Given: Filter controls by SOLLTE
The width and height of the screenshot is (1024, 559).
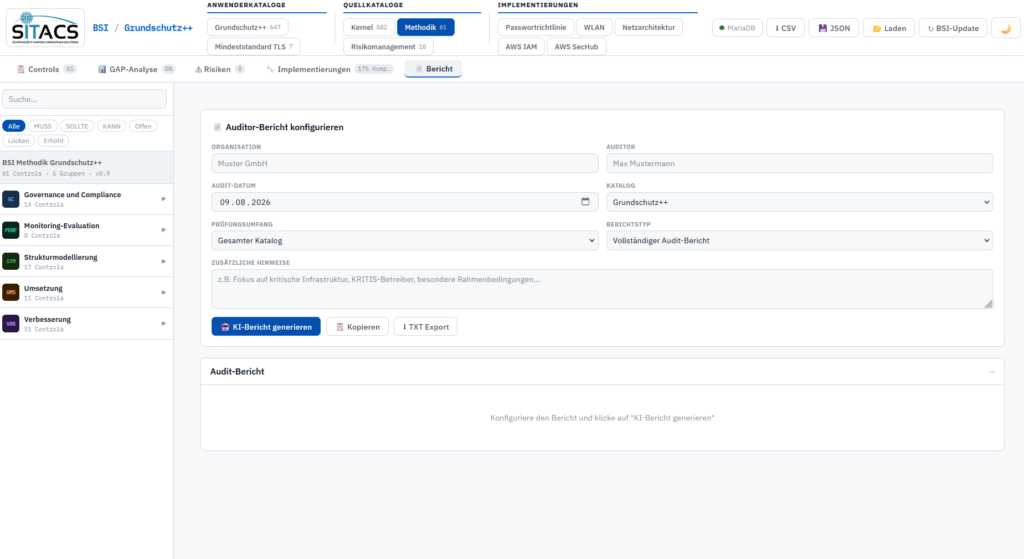Looking at the screenshot, I should (x=77, y=126).
